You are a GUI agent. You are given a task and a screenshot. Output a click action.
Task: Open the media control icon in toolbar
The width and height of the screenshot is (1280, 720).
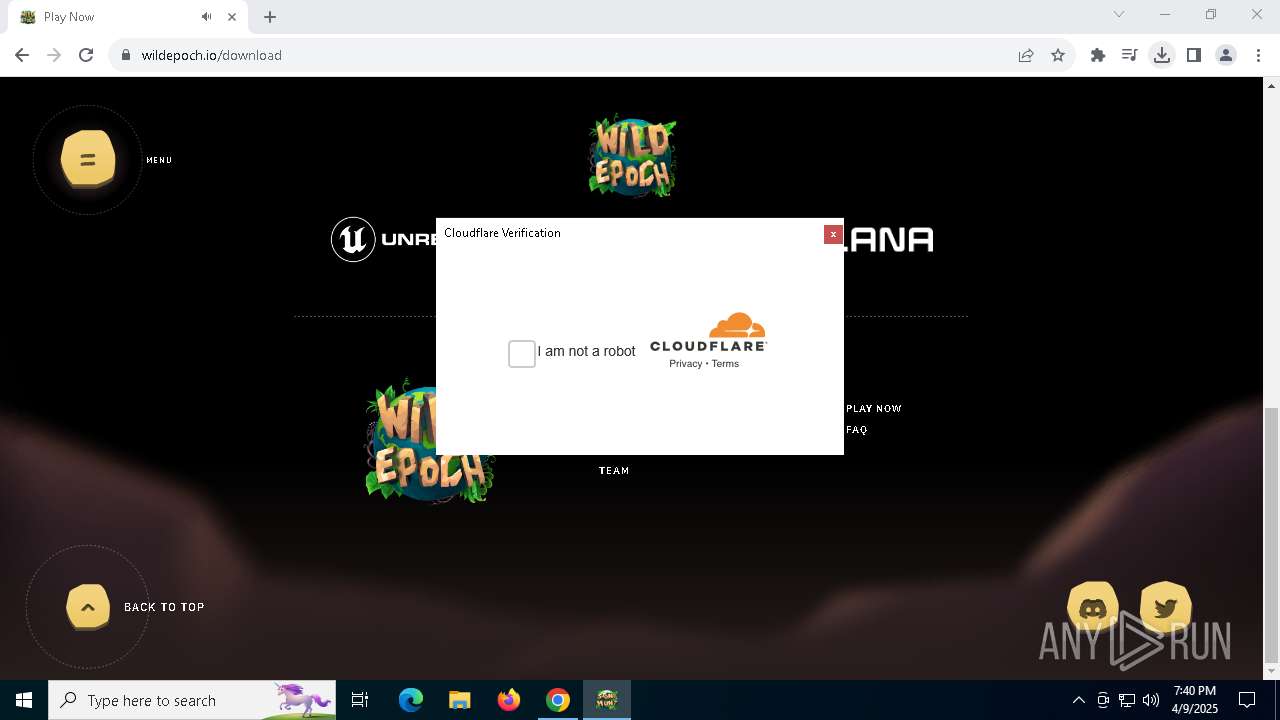click(x=1130, y=55)
